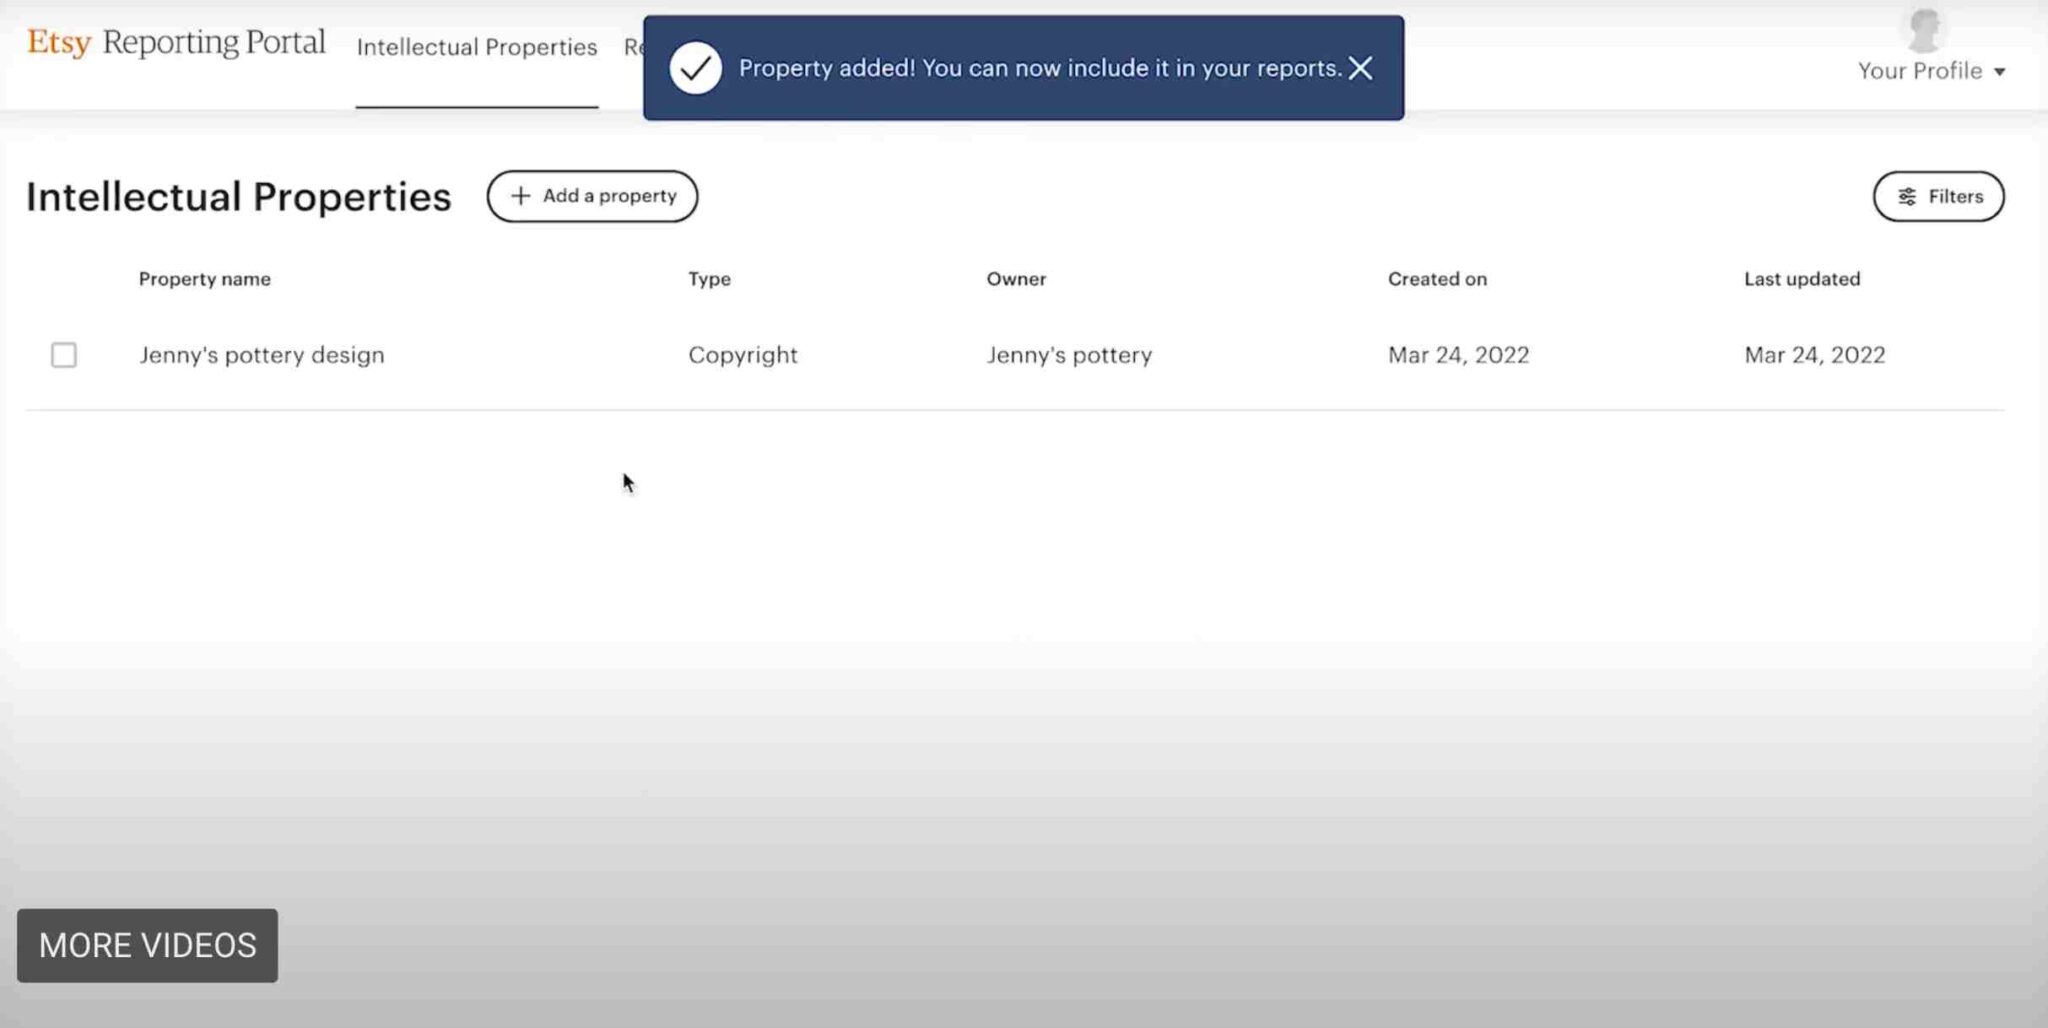
Task: Open the profile avatar picture
Action: click(1924, 28)
